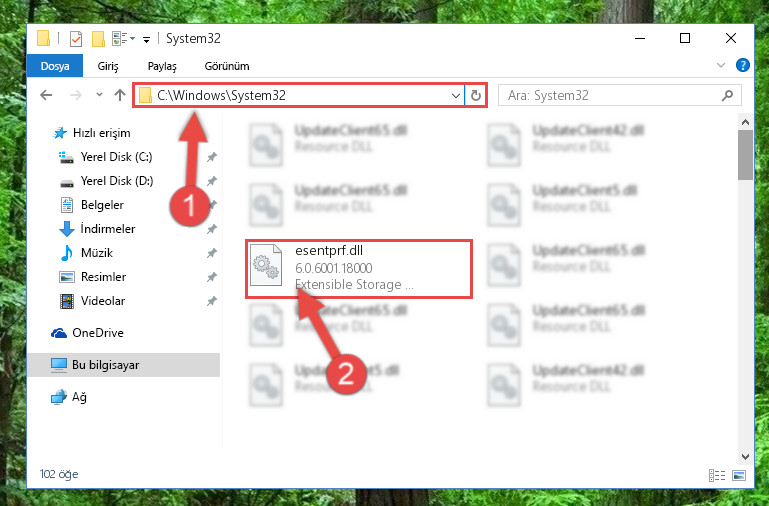
Task: Click the vertical scrollbar thumb
Action: (x=745, y=155)
